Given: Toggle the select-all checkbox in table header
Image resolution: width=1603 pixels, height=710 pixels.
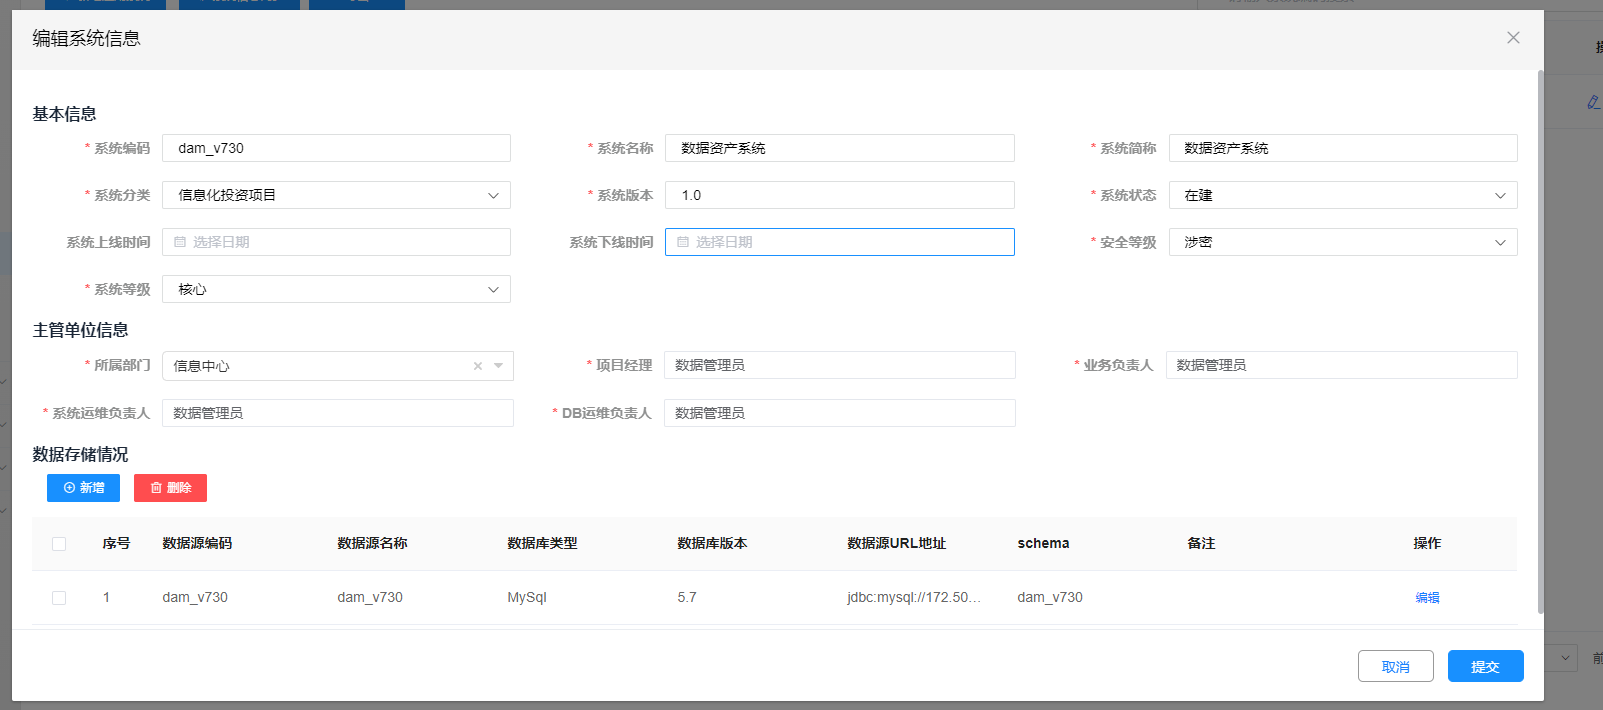Looking at the screenshot, I should 59,544.
